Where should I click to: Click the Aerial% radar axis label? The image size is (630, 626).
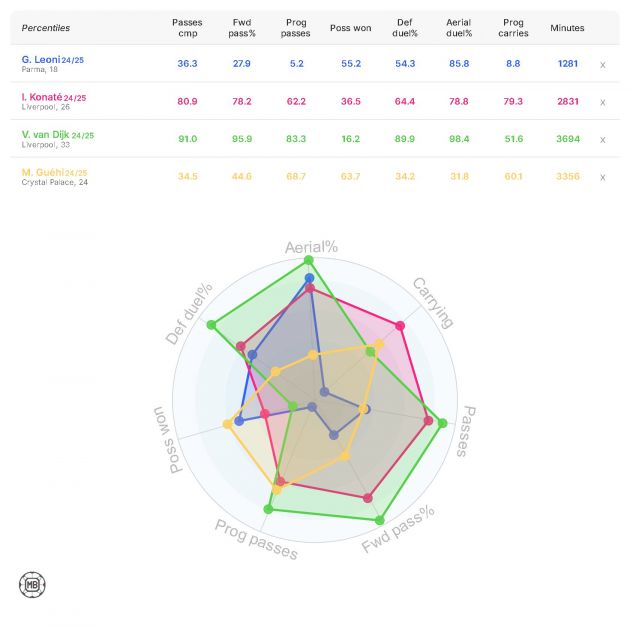pyautogui.click(x=309, y=247)
